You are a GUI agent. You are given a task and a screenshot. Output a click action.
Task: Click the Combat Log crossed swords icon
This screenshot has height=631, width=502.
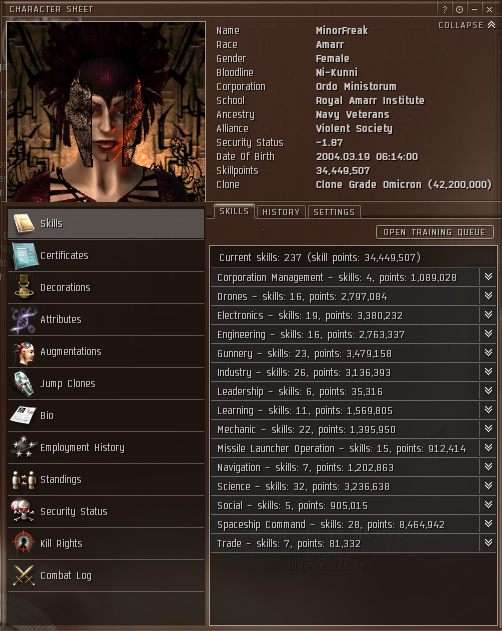pyautogui.click(x=24, y=575)
